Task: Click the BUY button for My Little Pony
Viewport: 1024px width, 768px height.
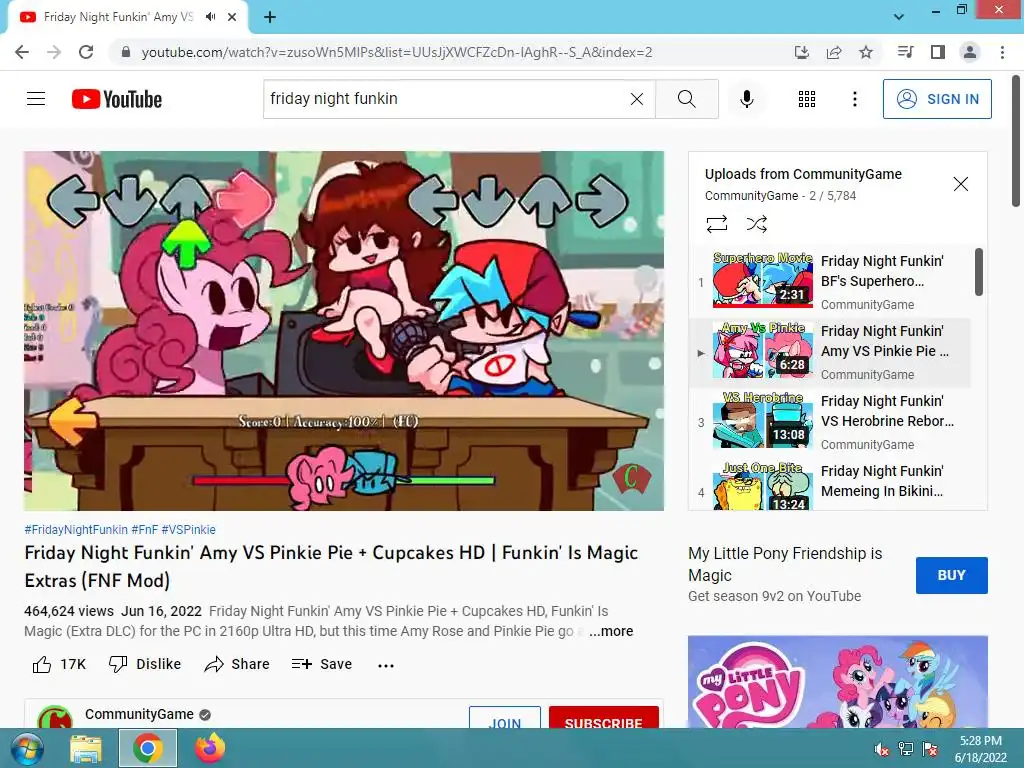Action: [x=952, y=575]
